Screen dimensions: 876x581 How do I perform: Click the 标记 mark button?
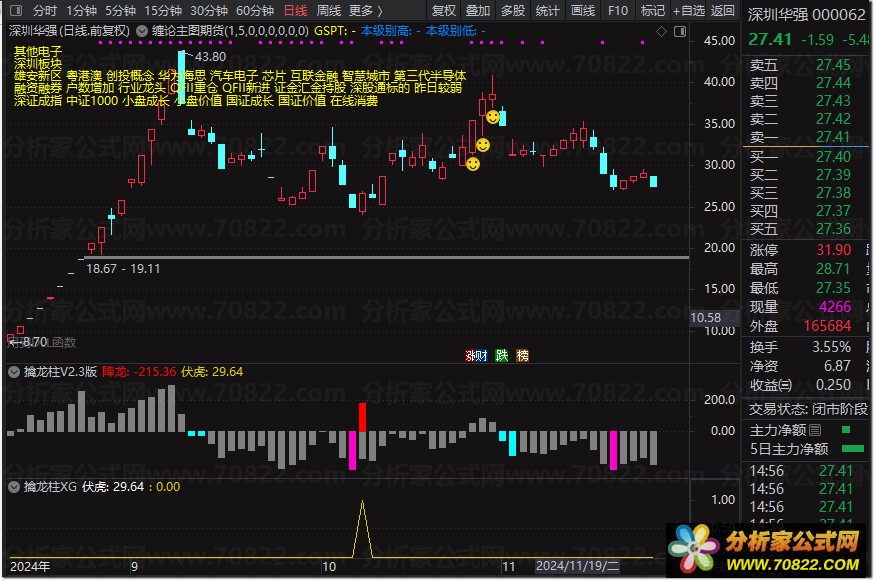click(x=653, y=11)
